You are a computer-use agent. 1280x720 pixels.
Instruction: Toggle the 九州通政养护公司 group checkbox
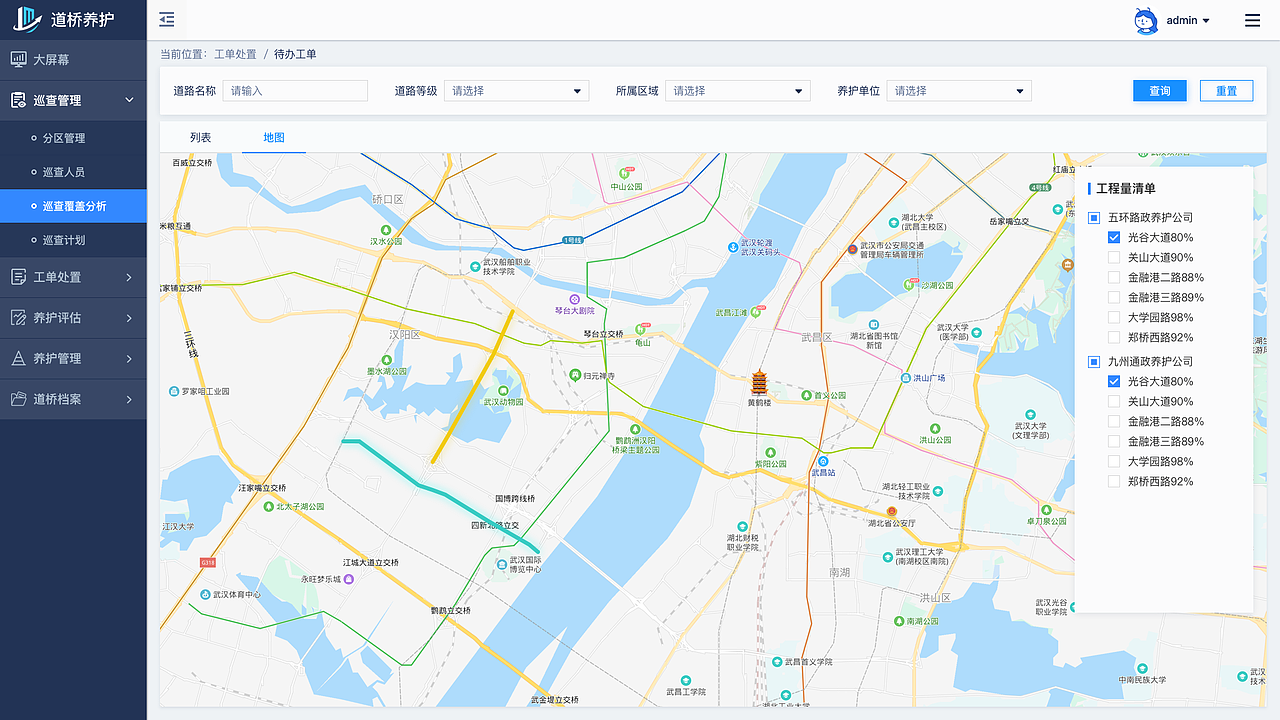click(1094, 361)
